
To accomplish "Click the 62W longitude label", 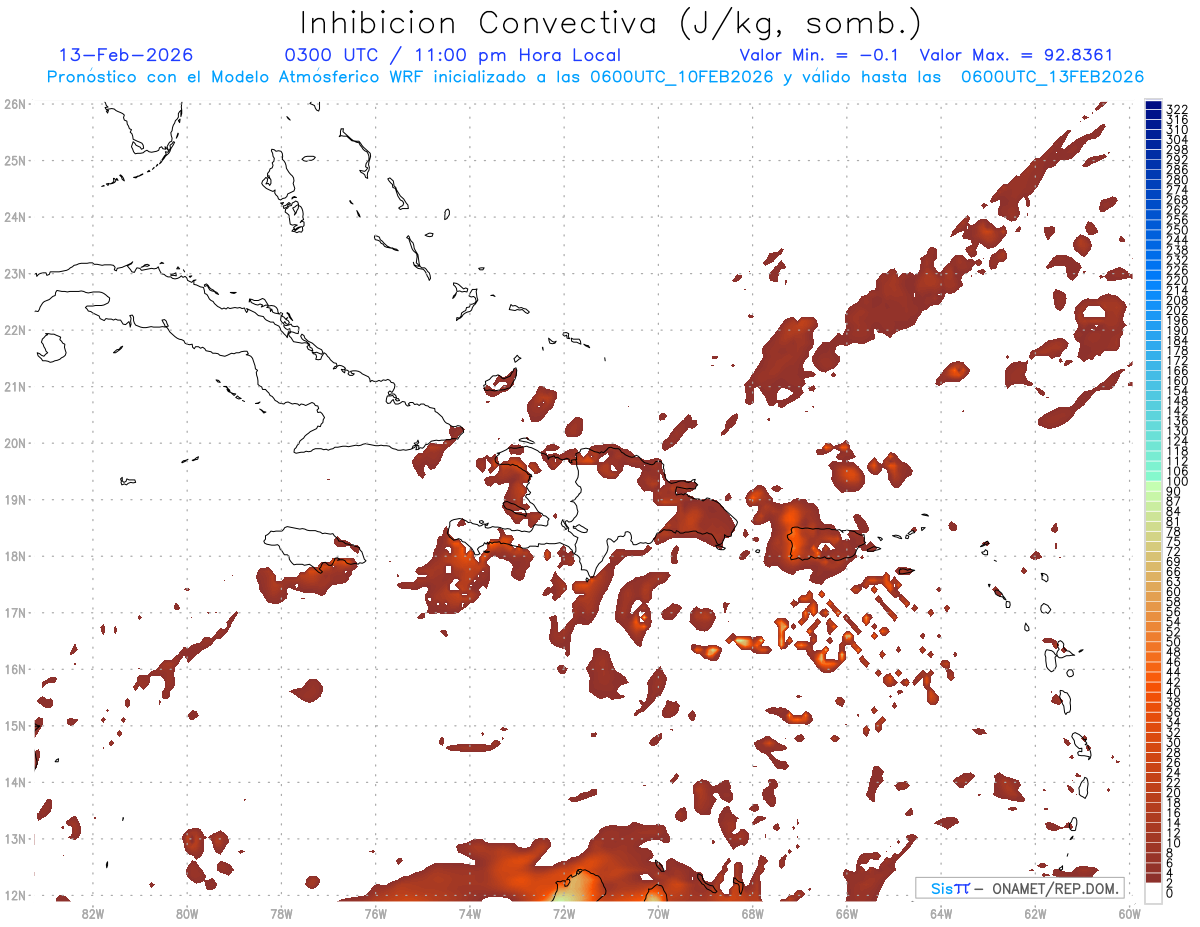I will point(1036,913).
